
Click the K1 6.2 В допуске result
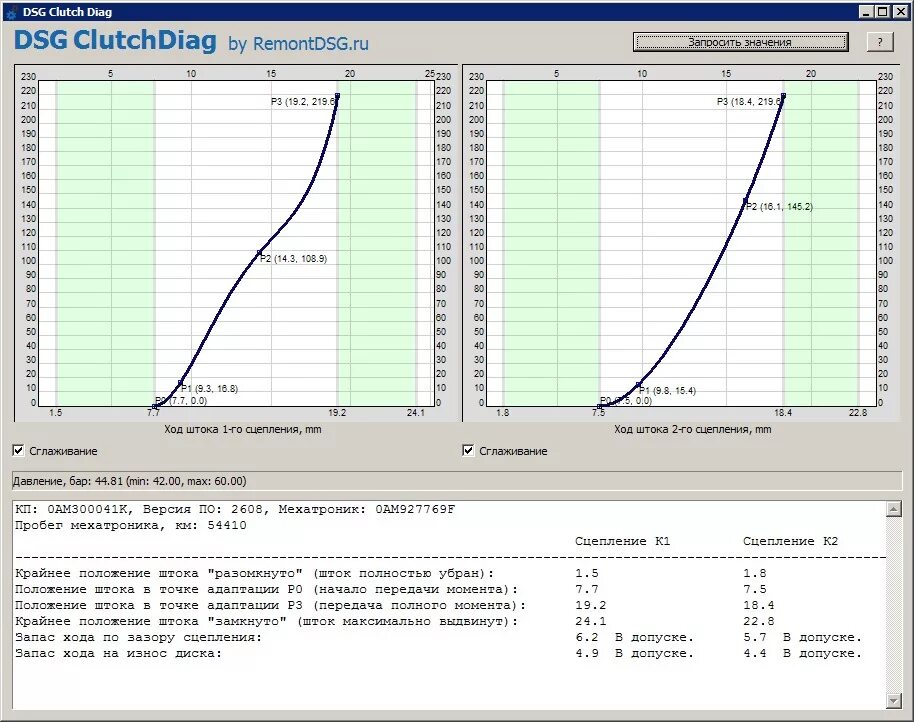tap(635, 638)
